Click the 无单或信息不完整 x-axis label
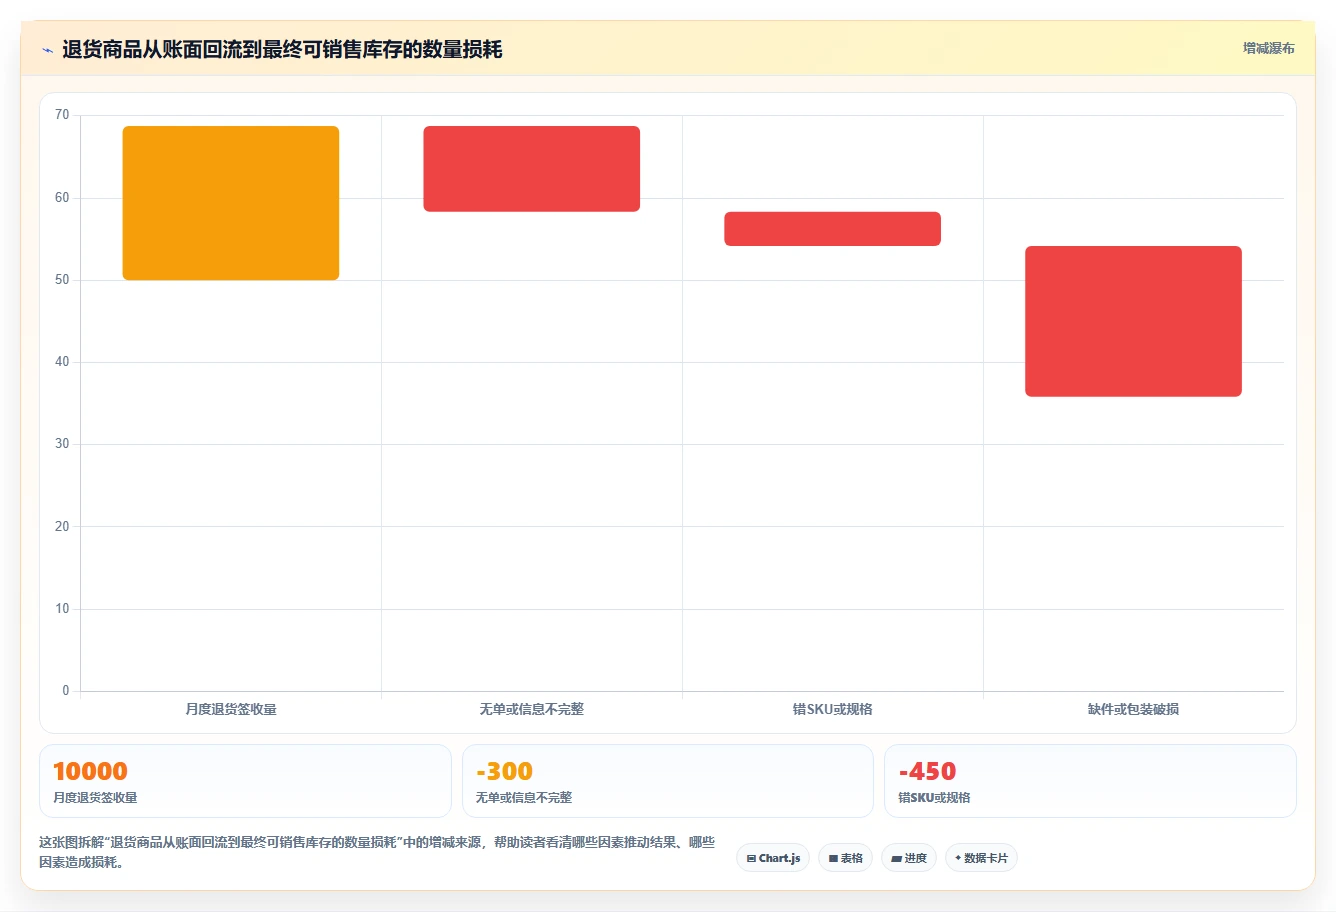 point(532,709)
